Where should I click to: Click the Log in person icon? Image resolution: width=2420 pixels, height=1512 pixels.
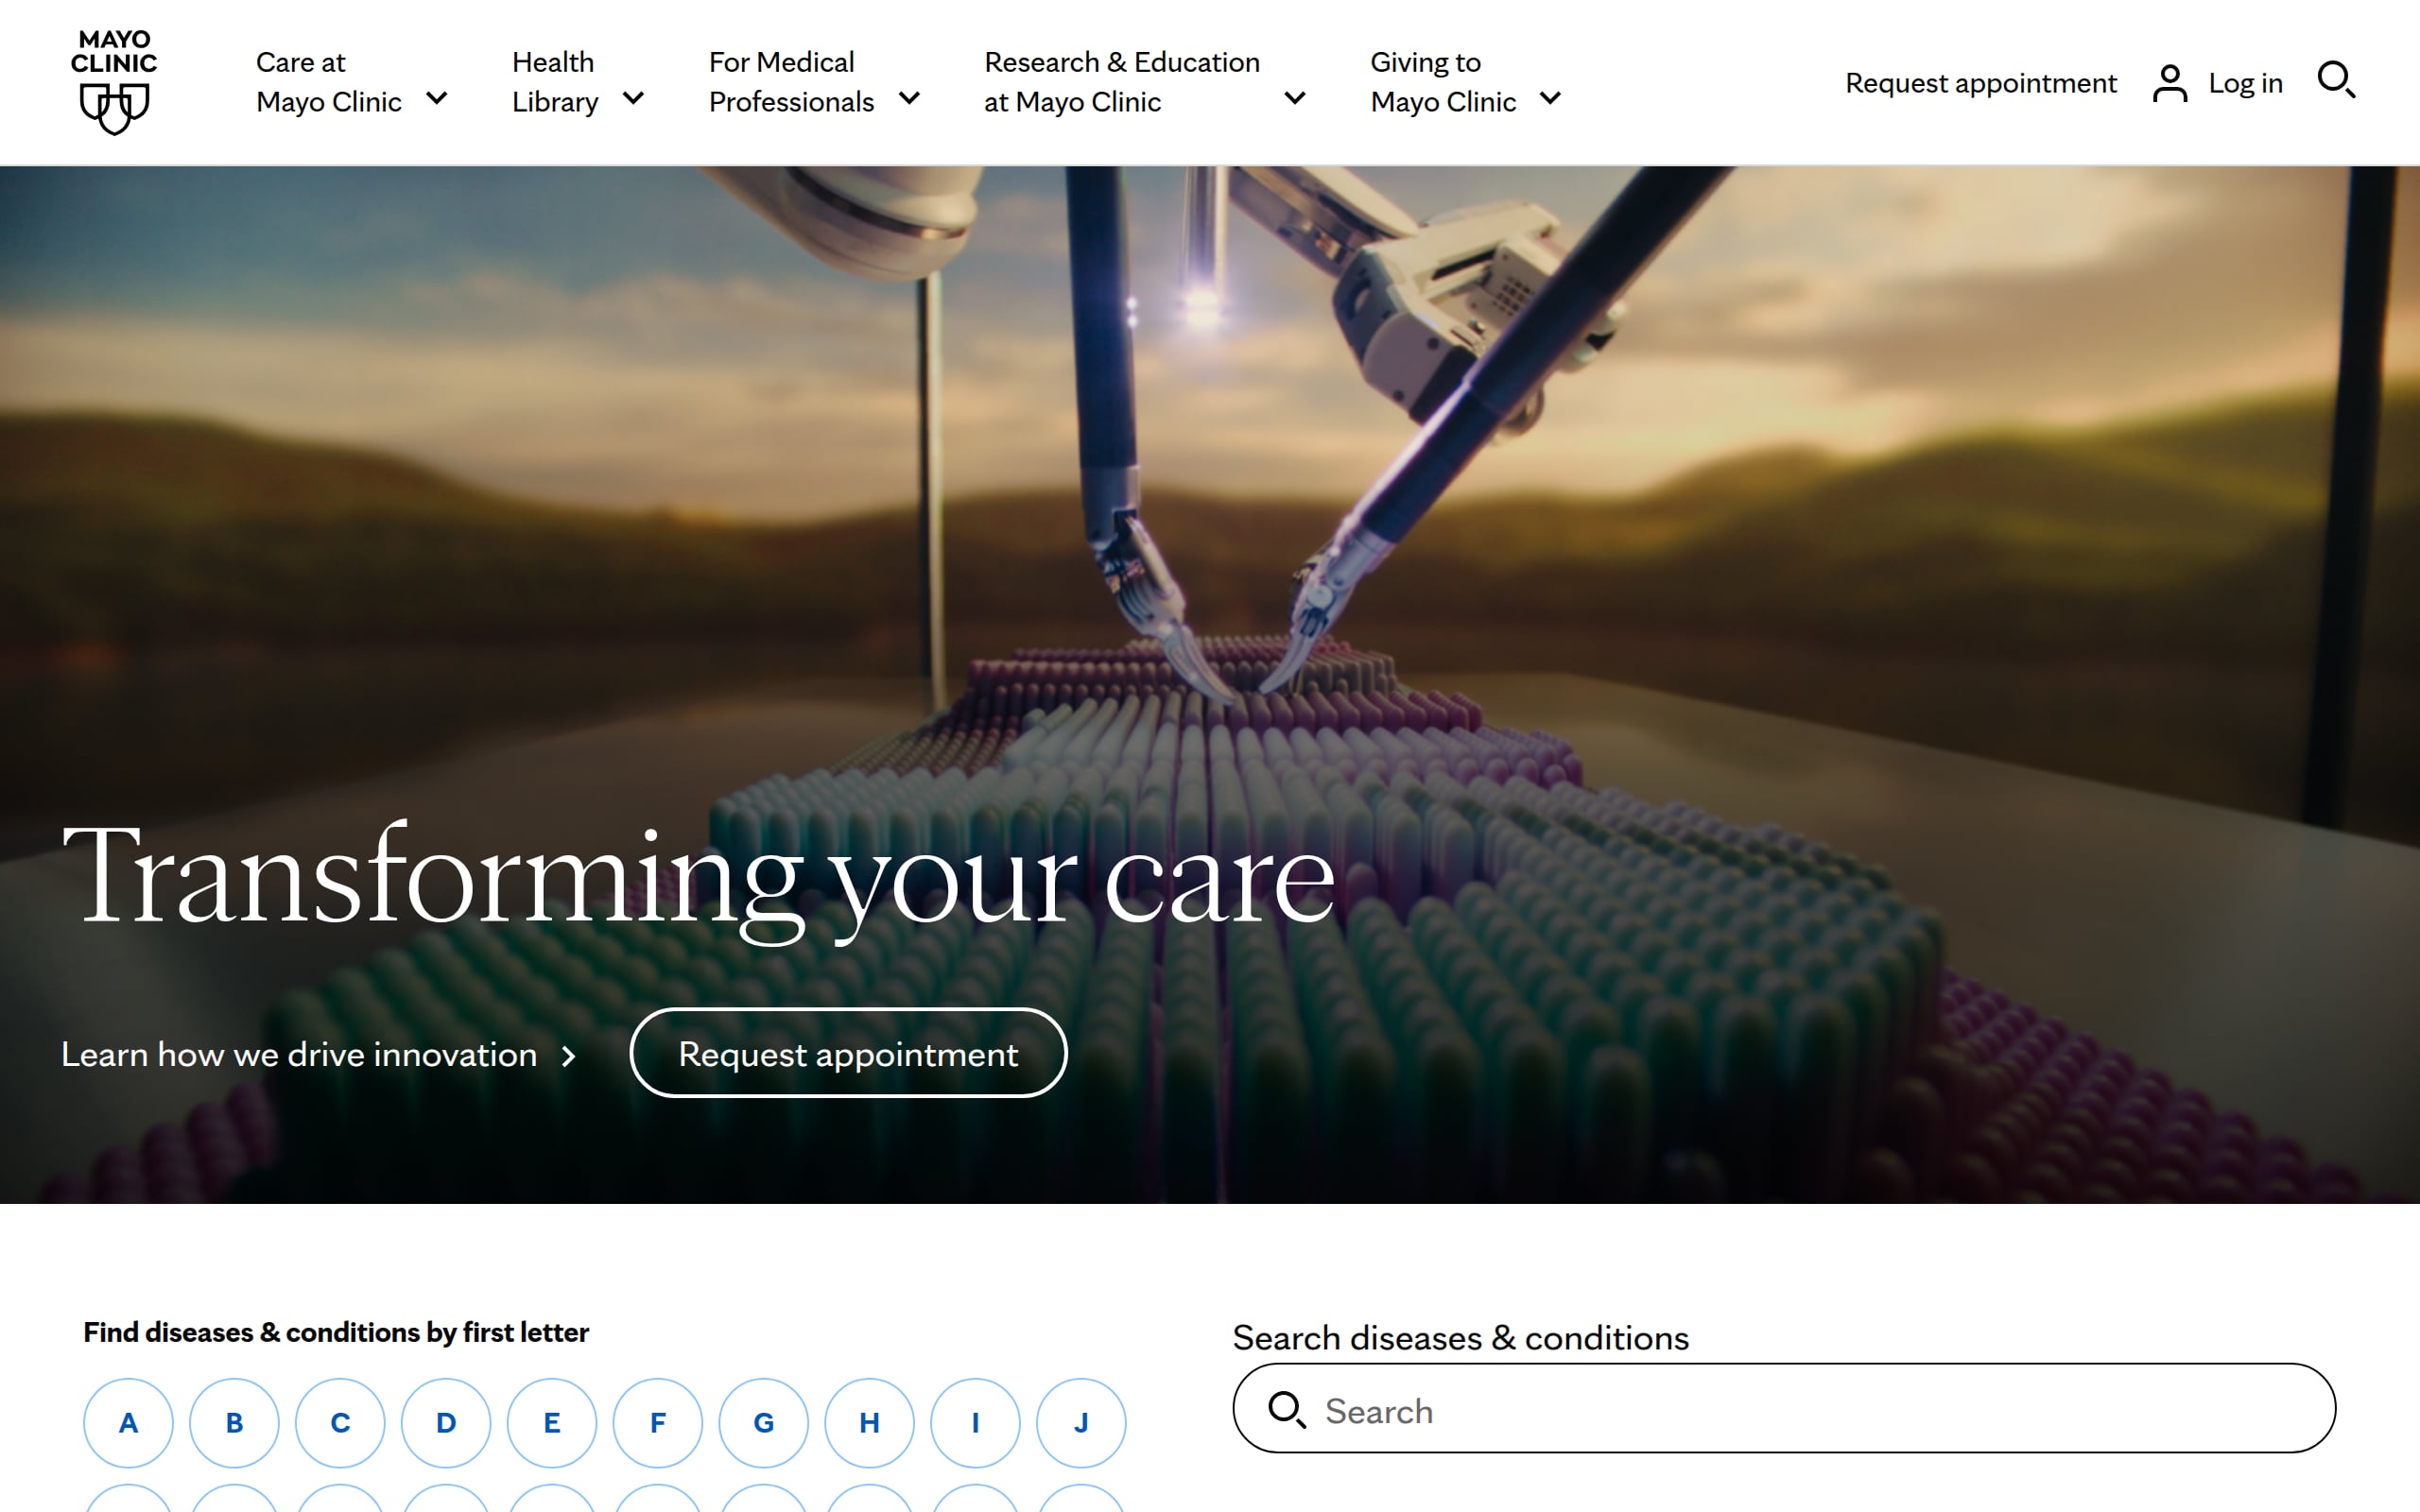click(2169, 83)
